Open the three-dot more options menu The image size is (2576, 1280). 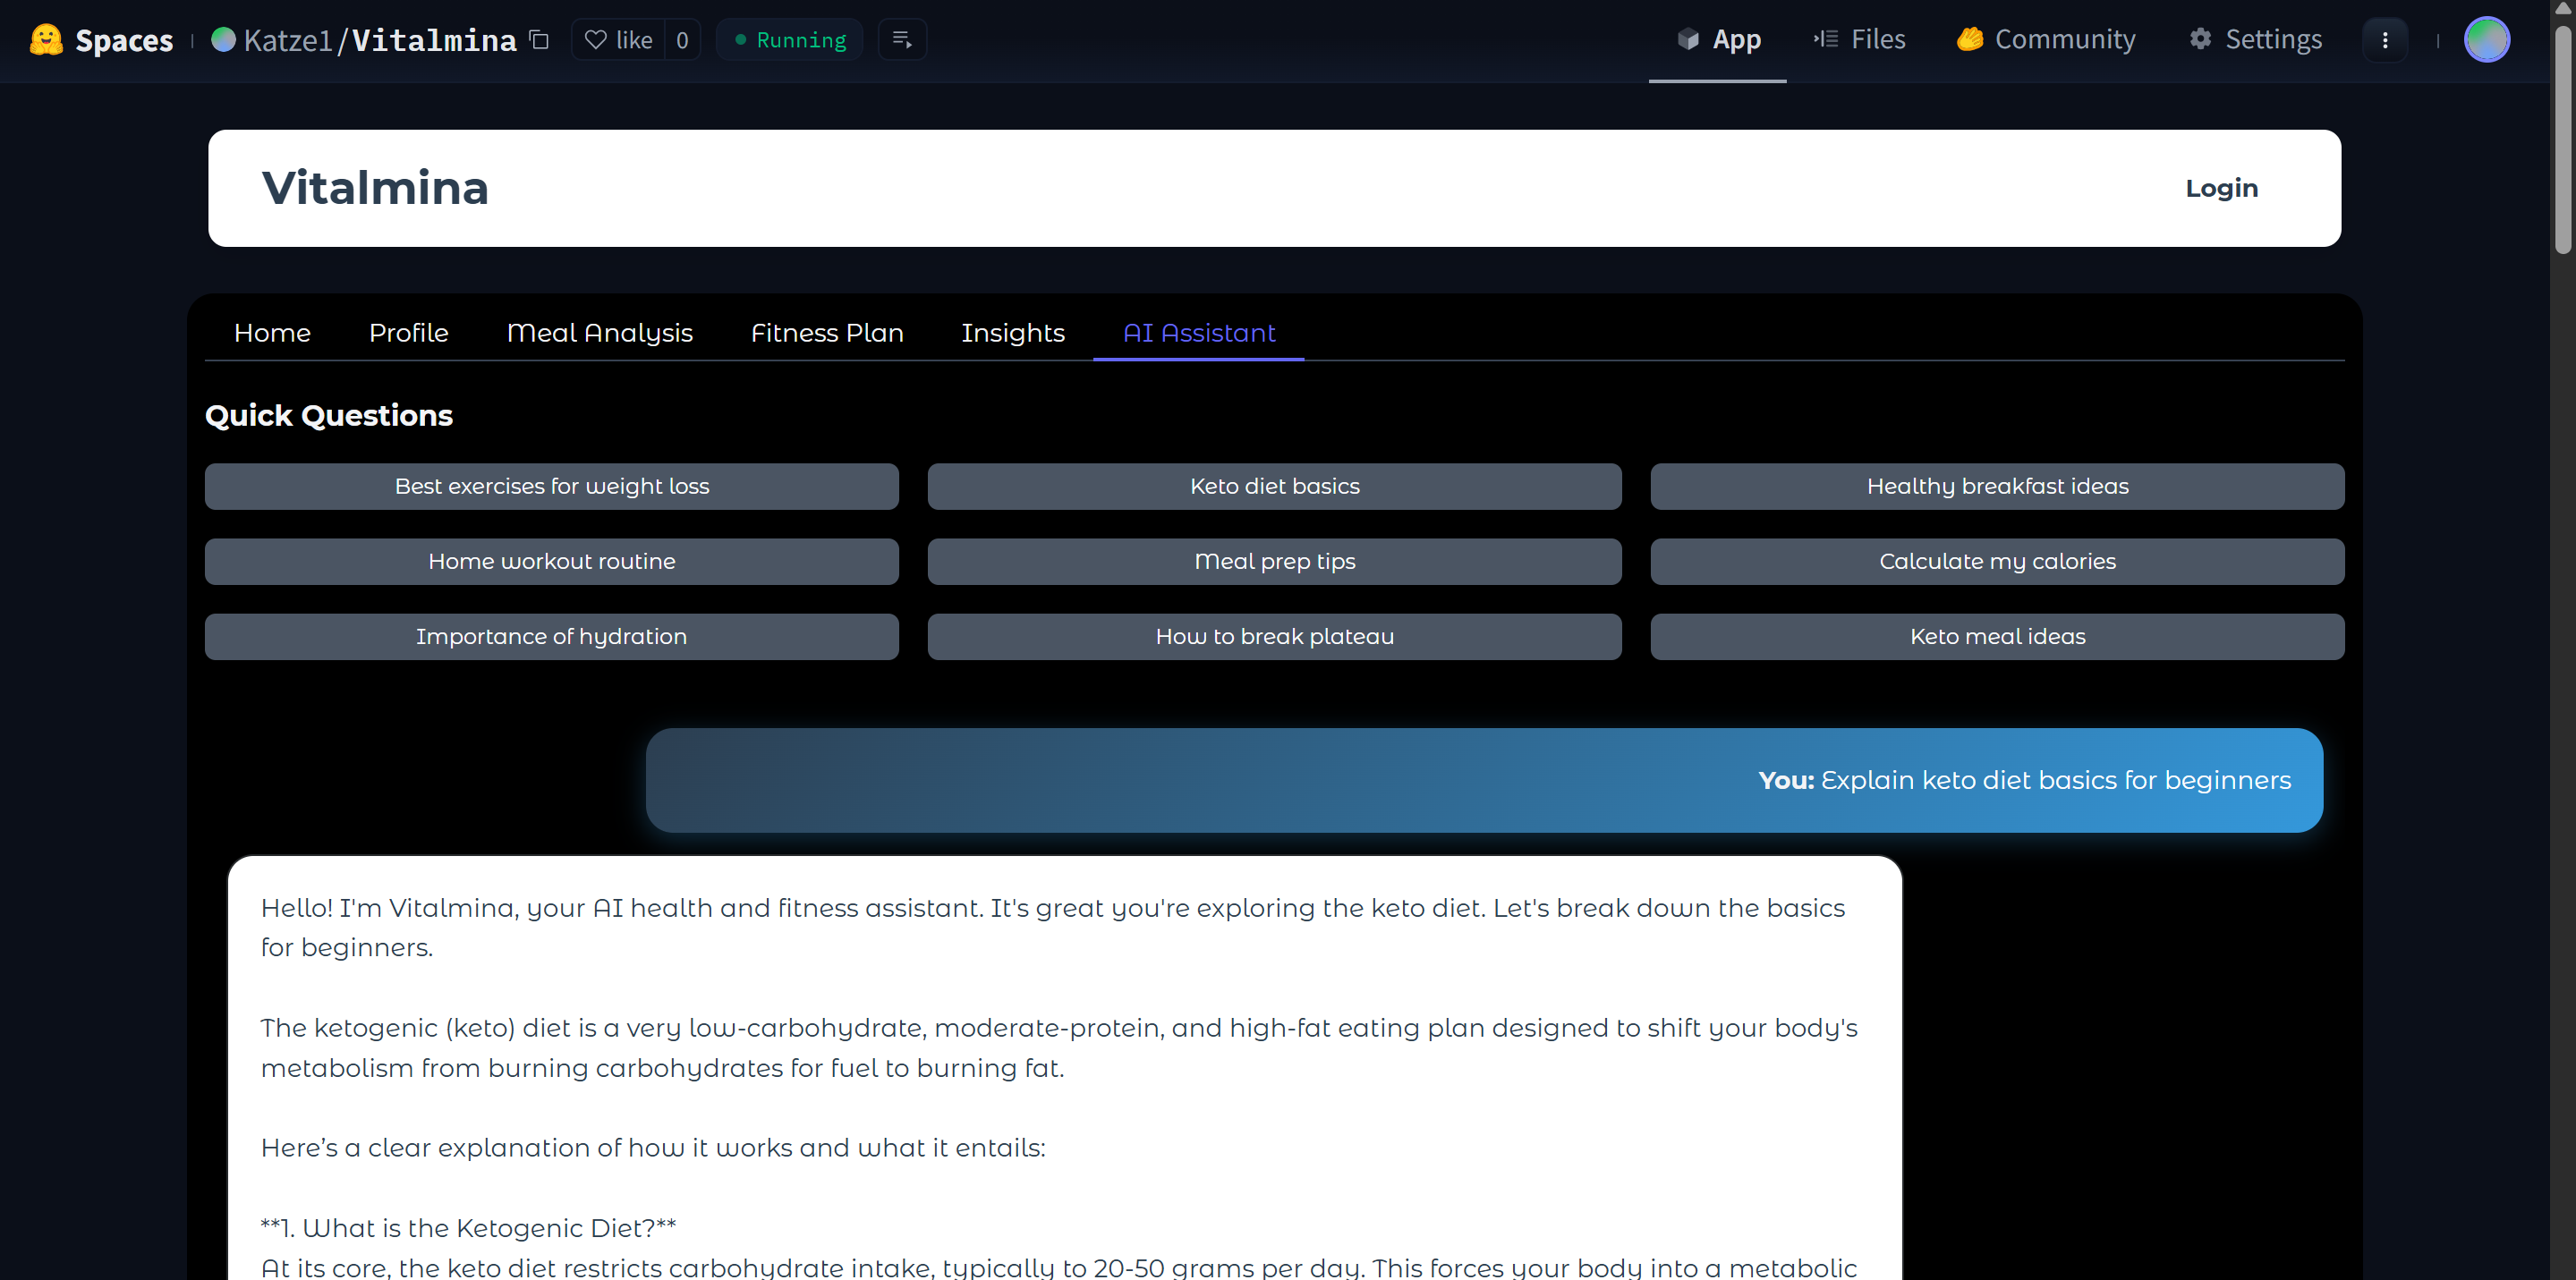2385,40
